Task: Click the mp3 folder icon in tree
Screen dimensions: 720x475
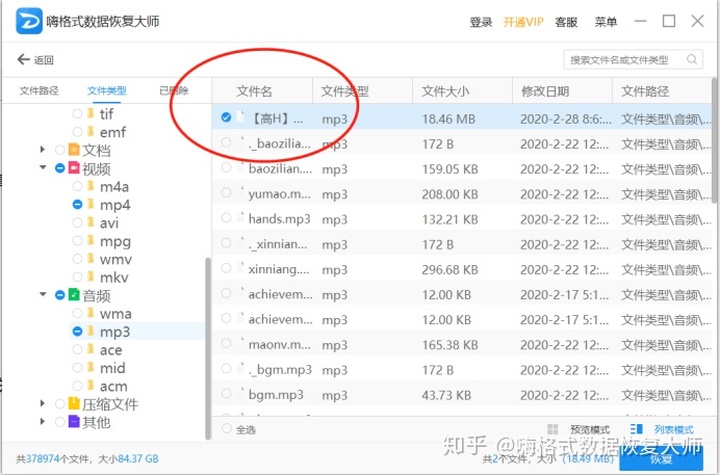Action: coord(90,331)
